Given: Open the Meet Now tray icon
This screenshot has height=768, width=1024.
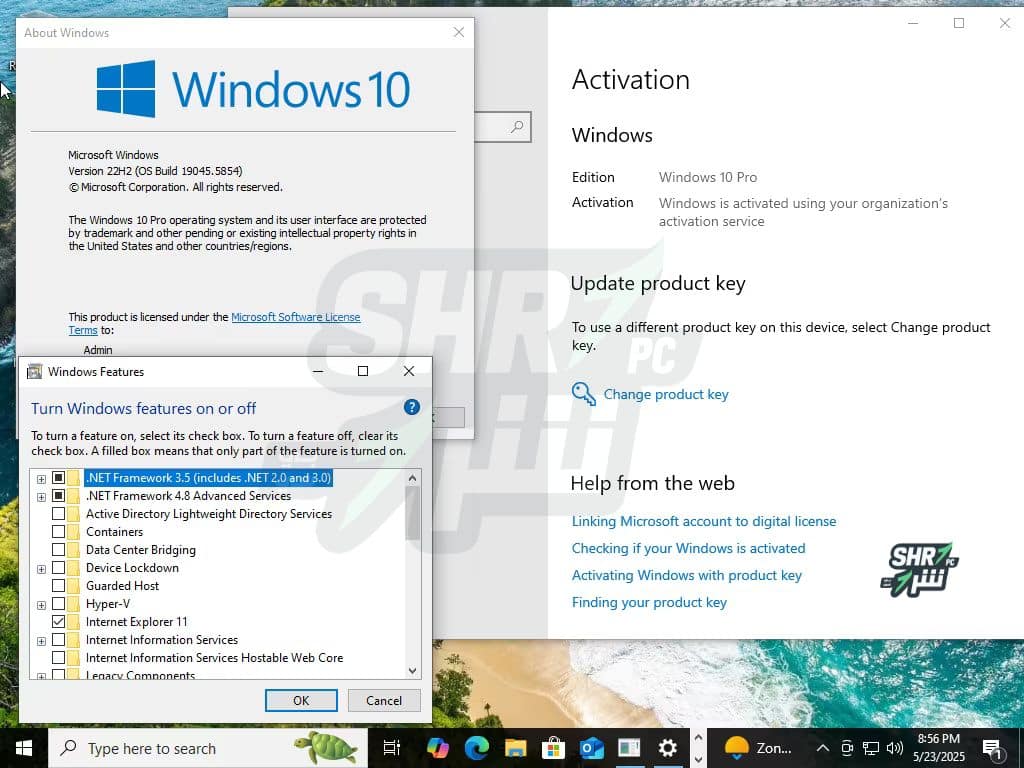Looking at the screenshot, I should (x=847, y=748).
